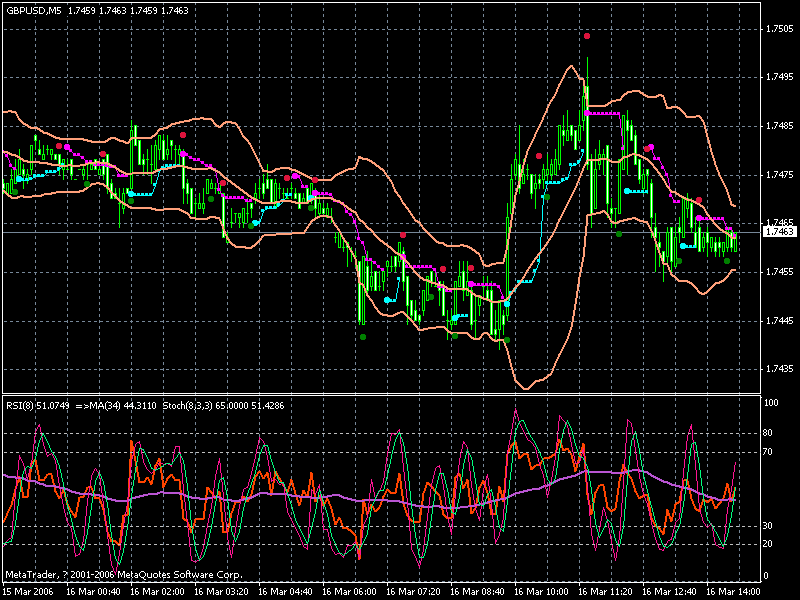Click the 16 Mar 00:40 time label

pyautogui.click(x=94, y=592)
